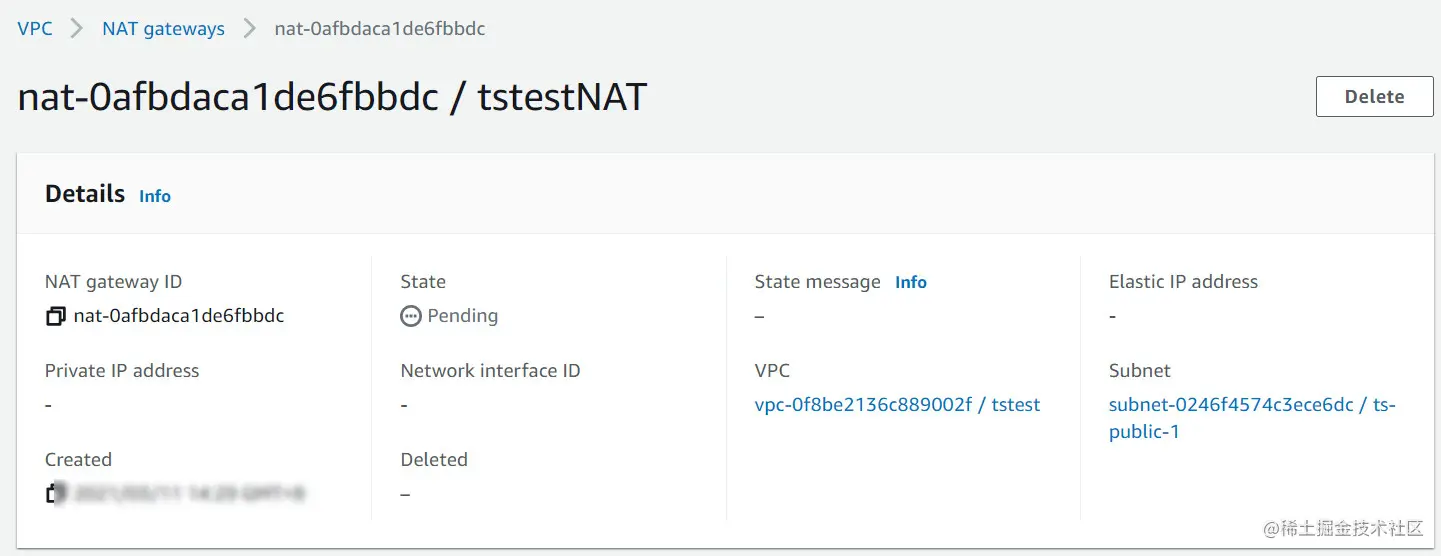
Task: Open Info next to the Details heading
Action: click(155, 196)
